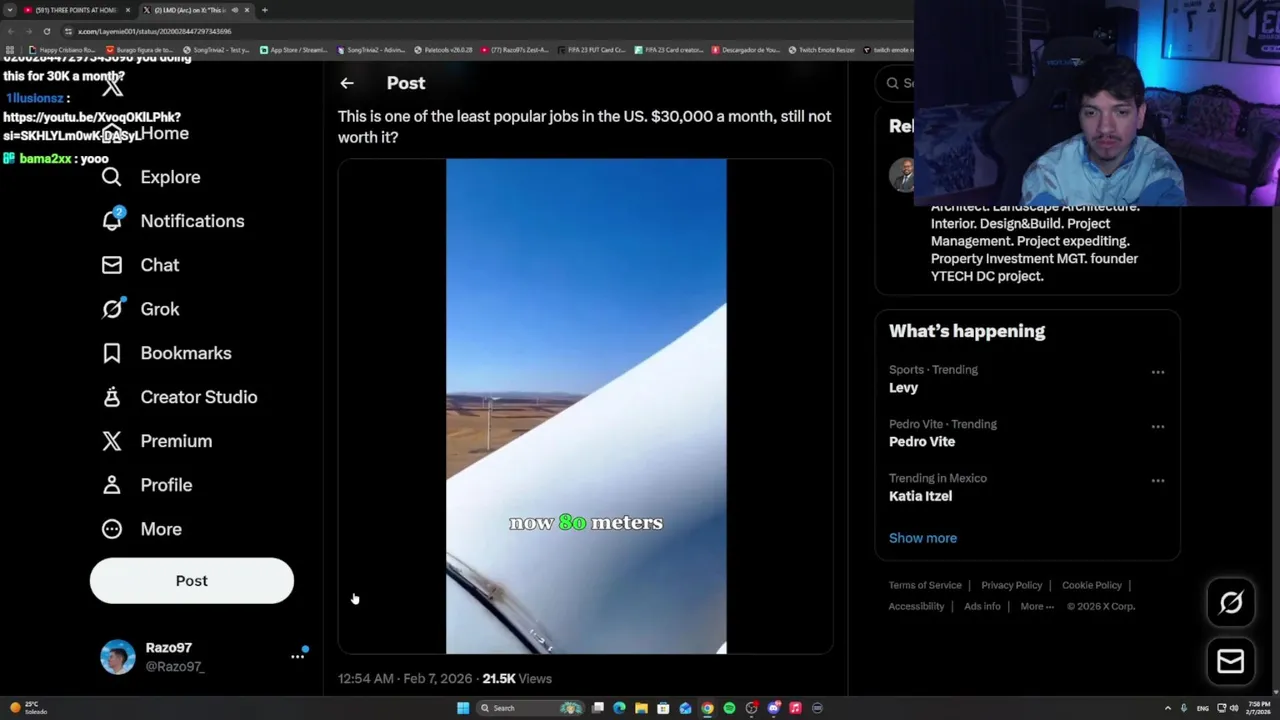Go to Profile in the sidebar

146,485
